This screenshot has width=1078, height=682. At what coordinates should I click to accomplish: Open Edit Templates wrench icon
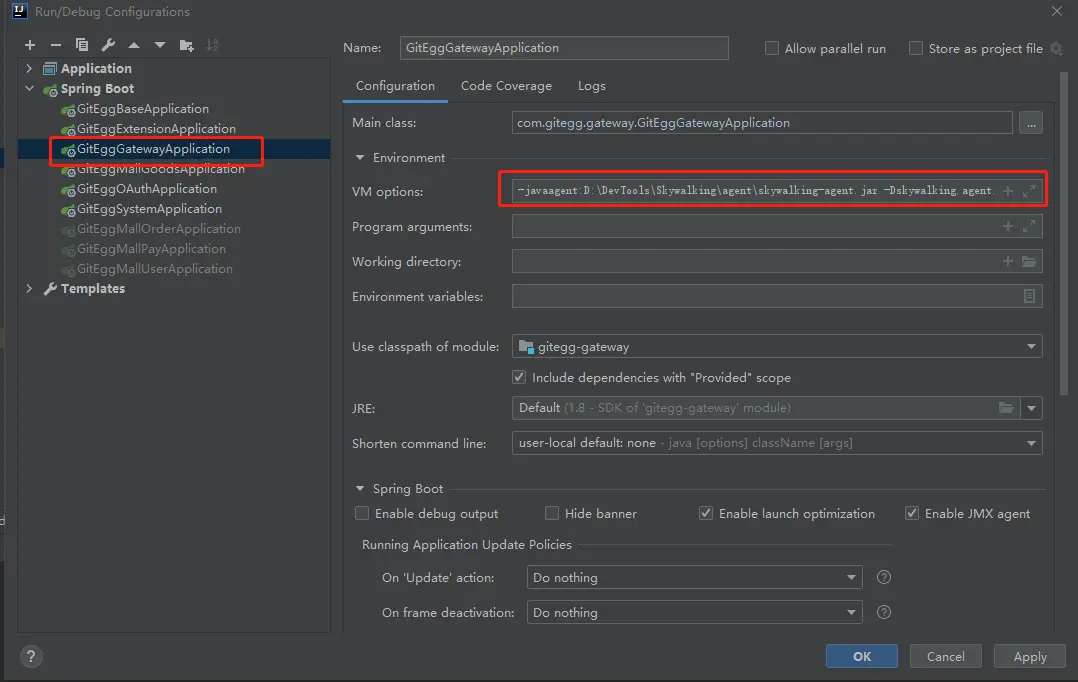tap(108, 45)
